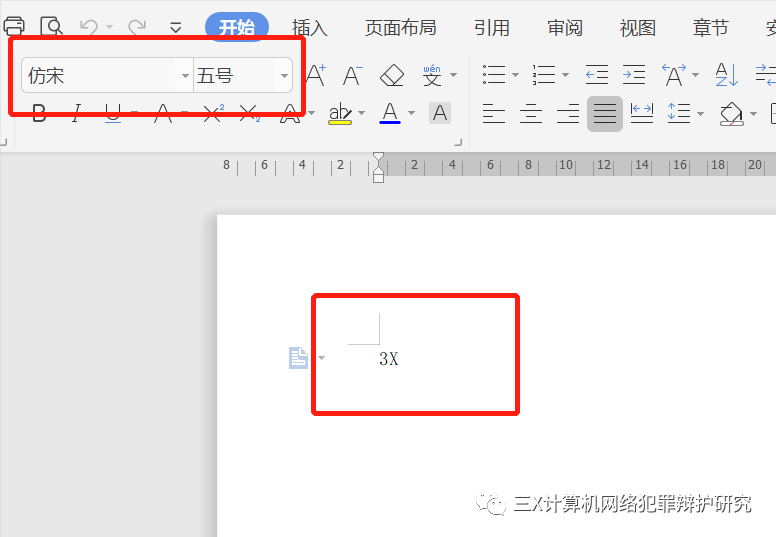
Task: Open the 引用 tab
Action: (x=491, y=28)
